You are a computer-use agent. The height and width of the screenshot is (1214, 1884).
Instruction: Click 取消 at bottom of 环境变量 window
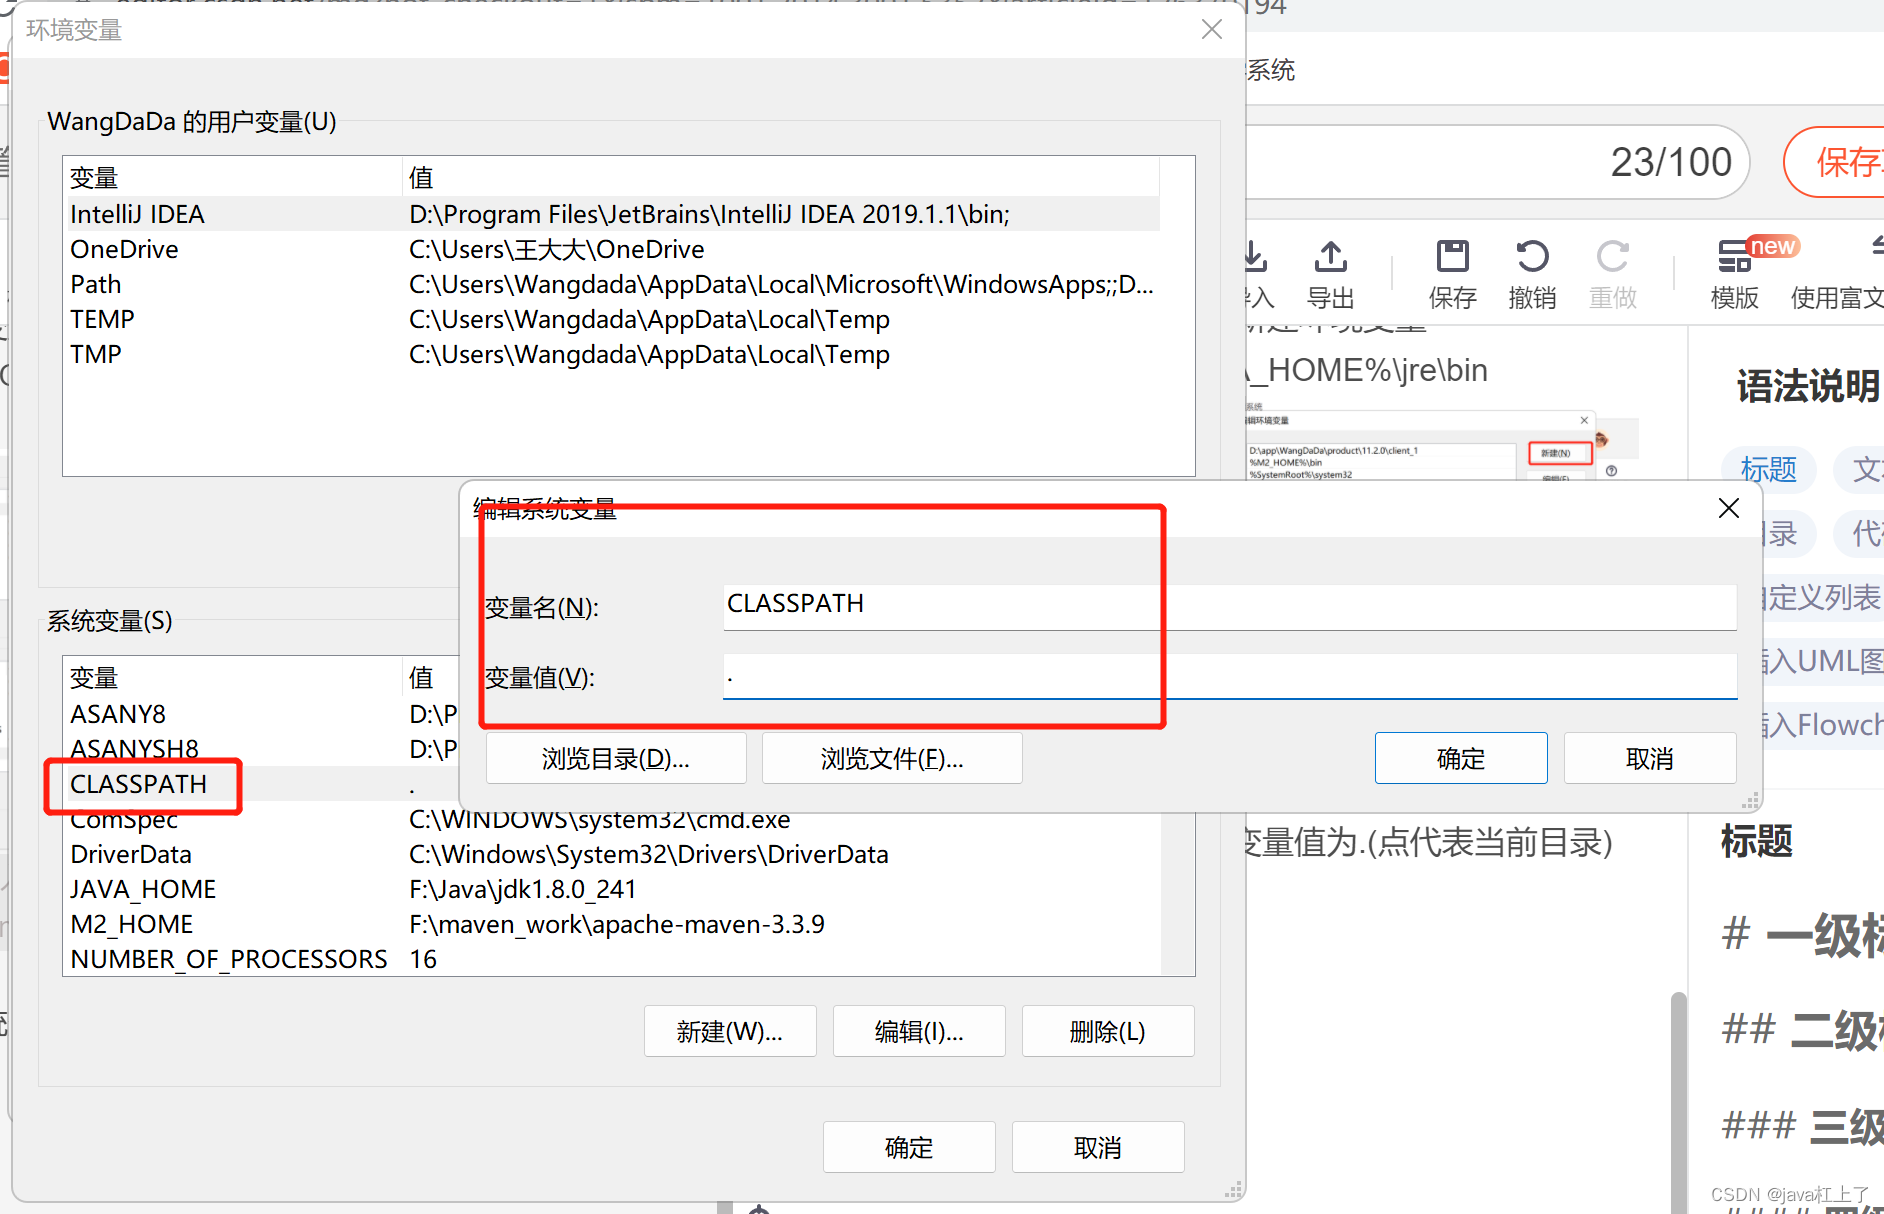click(x=1098, y=1147)
